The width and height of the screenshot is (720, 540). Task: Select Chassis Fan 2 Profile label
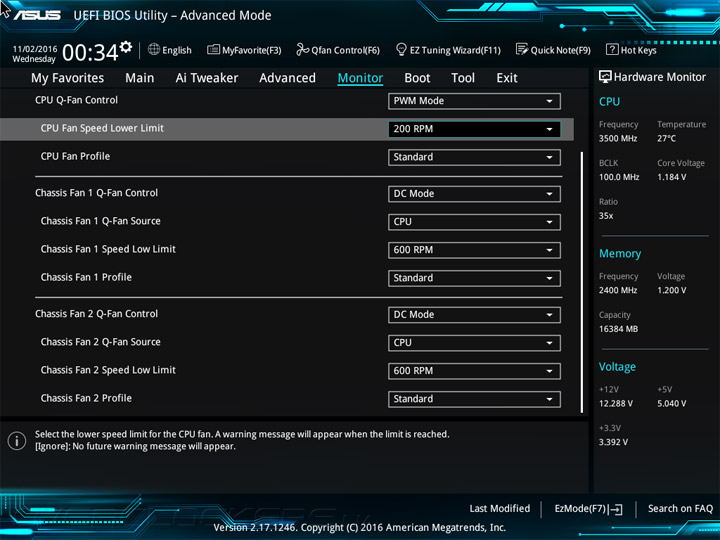86,398
